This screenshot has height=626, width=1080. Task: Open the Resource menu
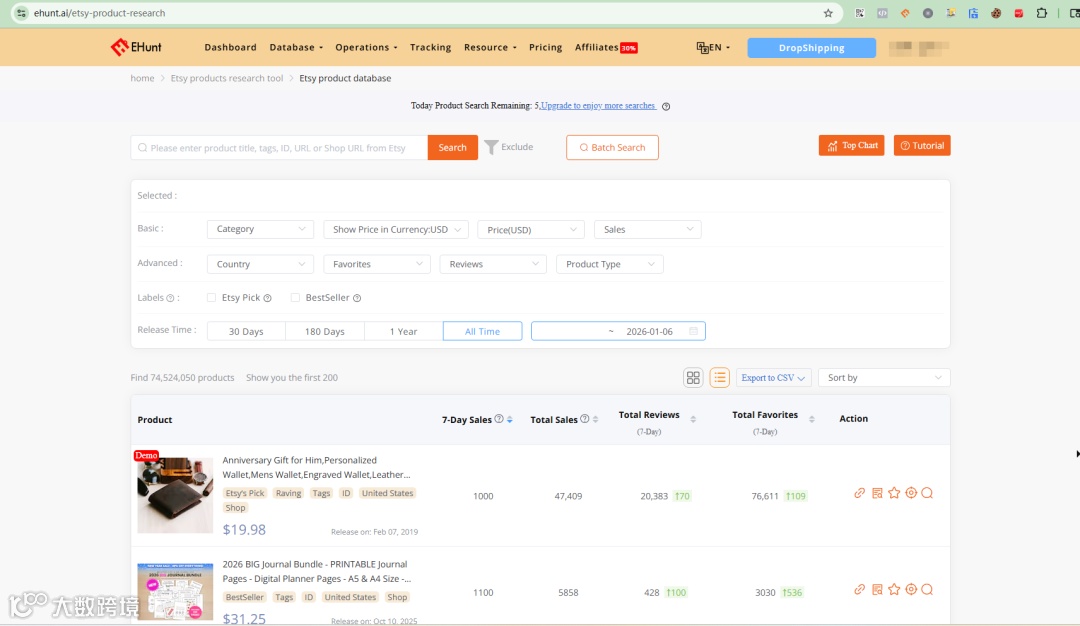[490, 48]
